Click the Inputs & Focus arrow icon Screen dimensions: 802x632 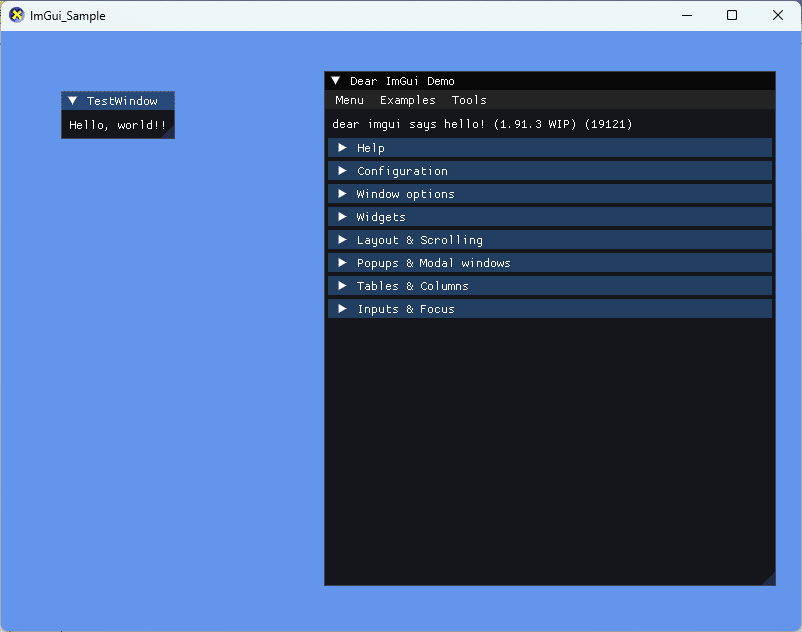click(343, 308)
